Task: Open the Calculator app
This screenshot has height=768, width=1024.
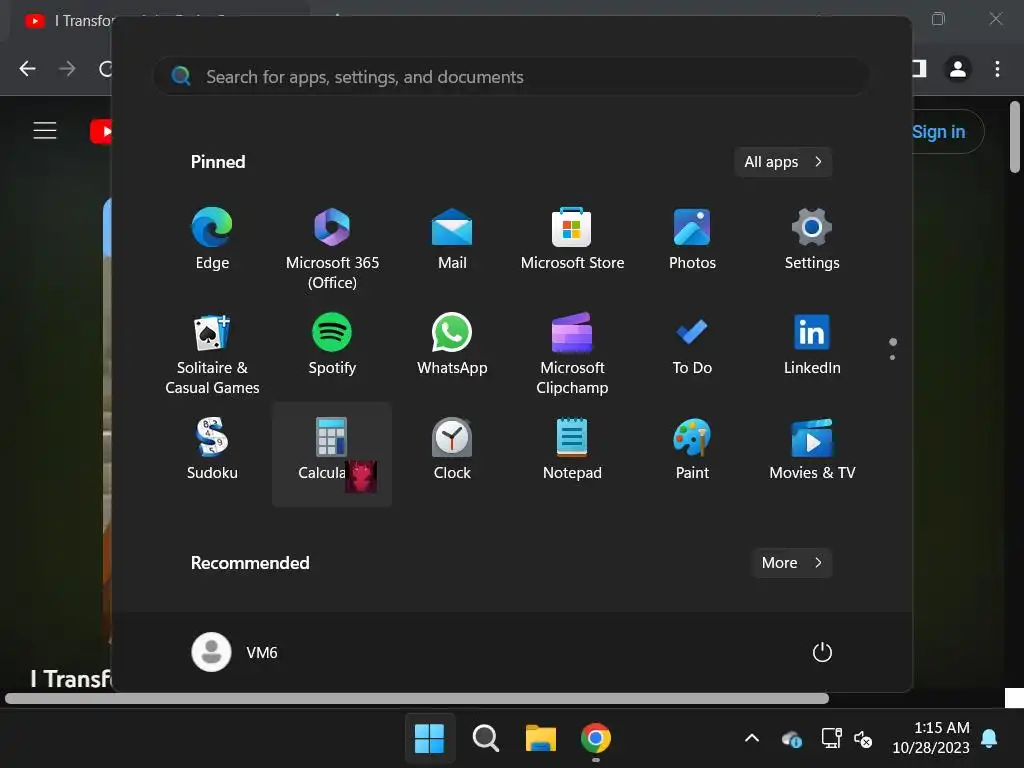Action: tap(332, 454)
